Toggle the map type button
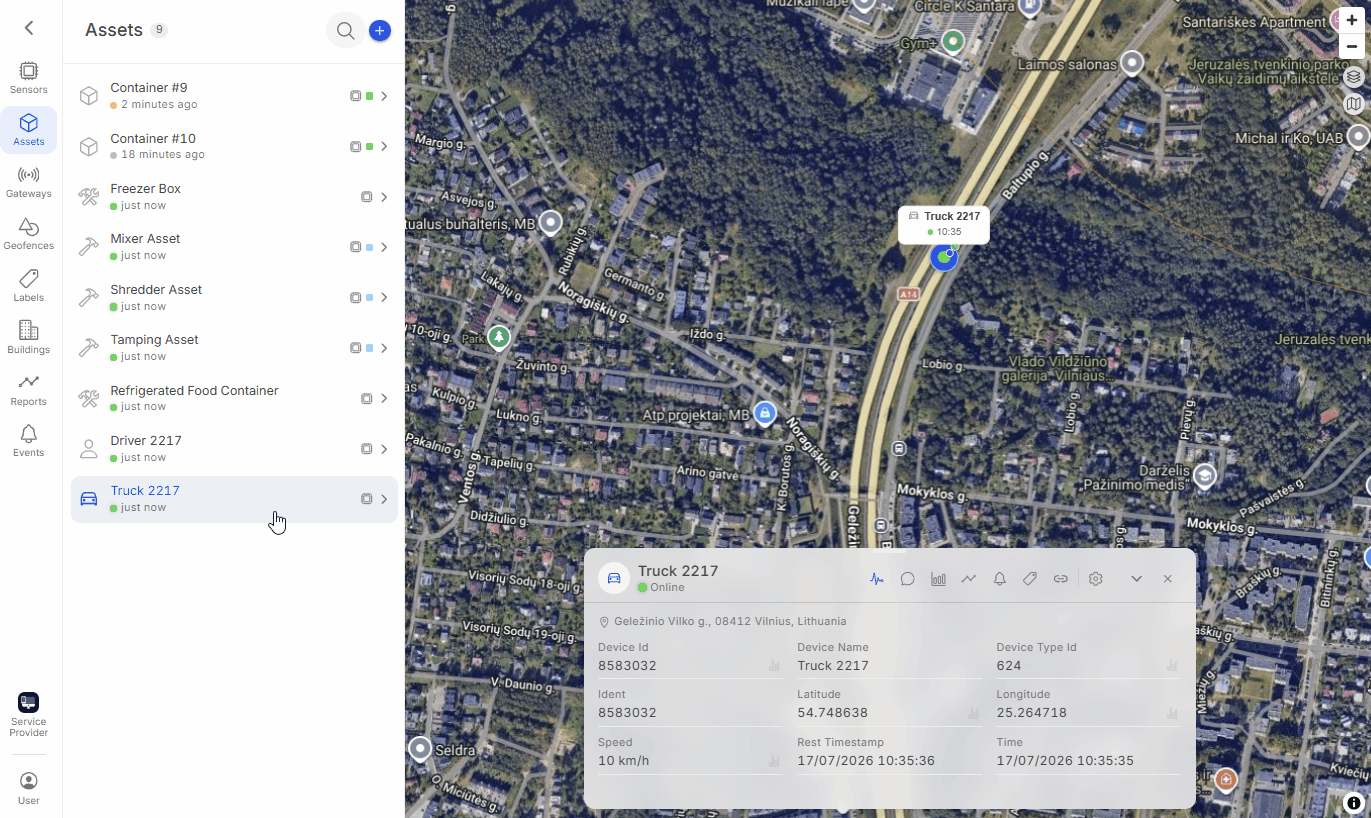The width and height of the screenshot is (1371, 818). point(1353,104)
